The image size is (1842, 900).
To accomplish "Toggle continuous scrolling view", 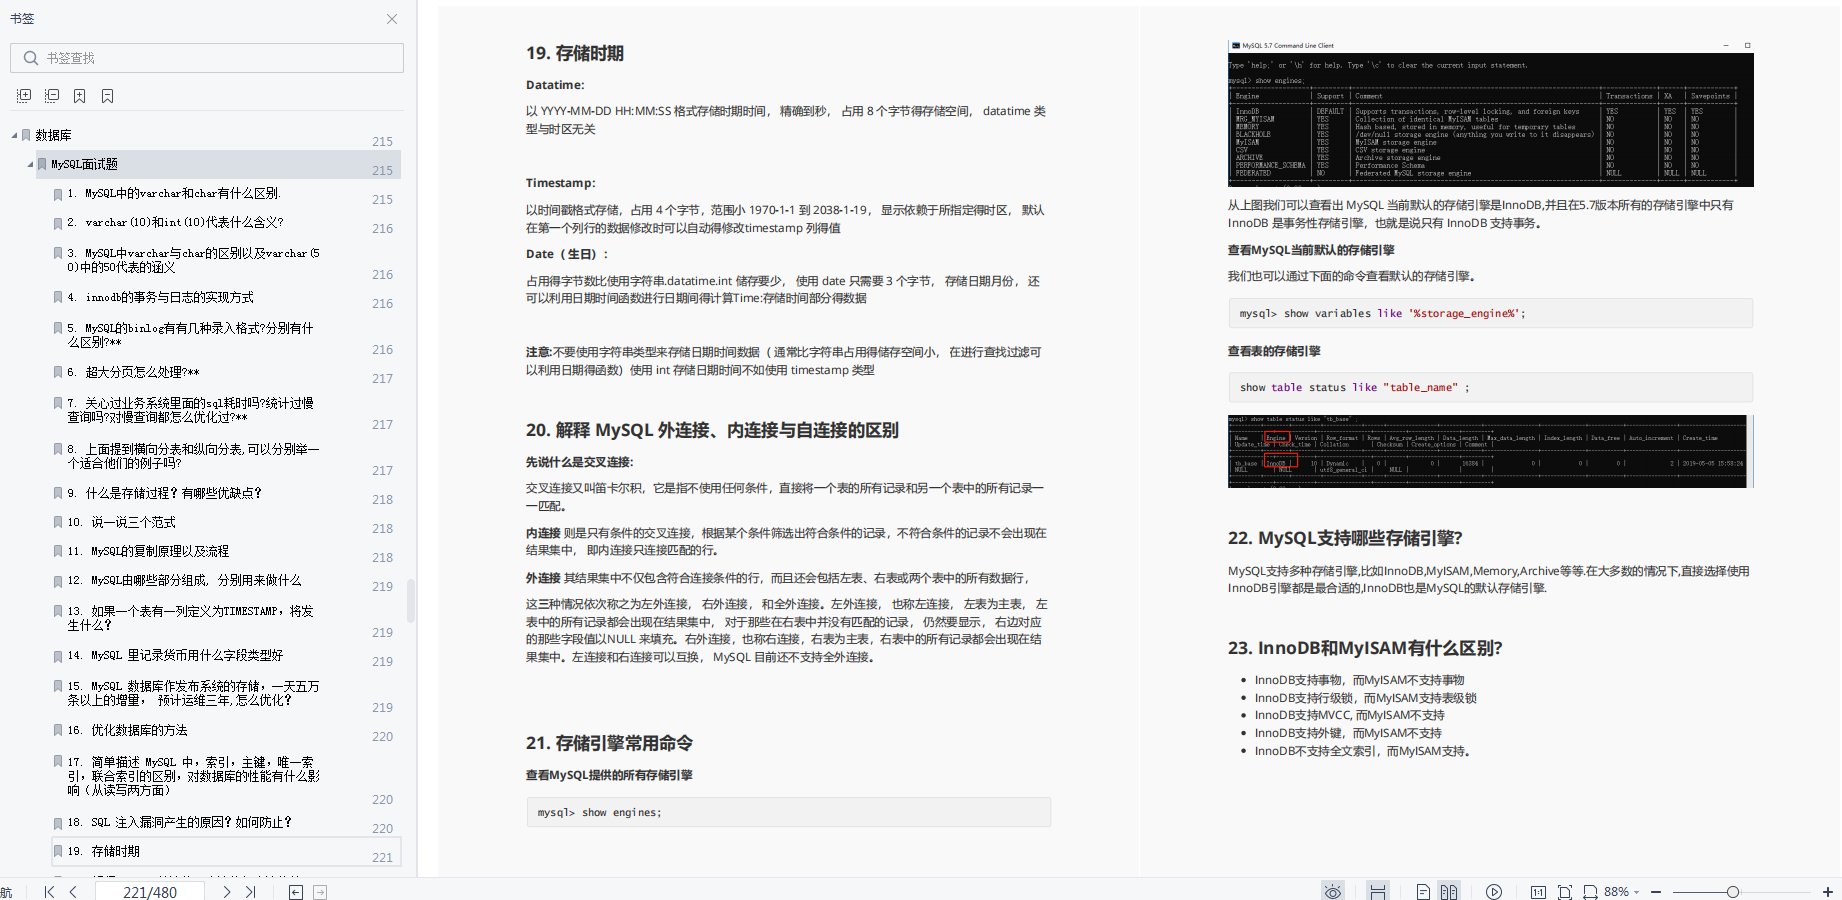I will pos(1378,892).
